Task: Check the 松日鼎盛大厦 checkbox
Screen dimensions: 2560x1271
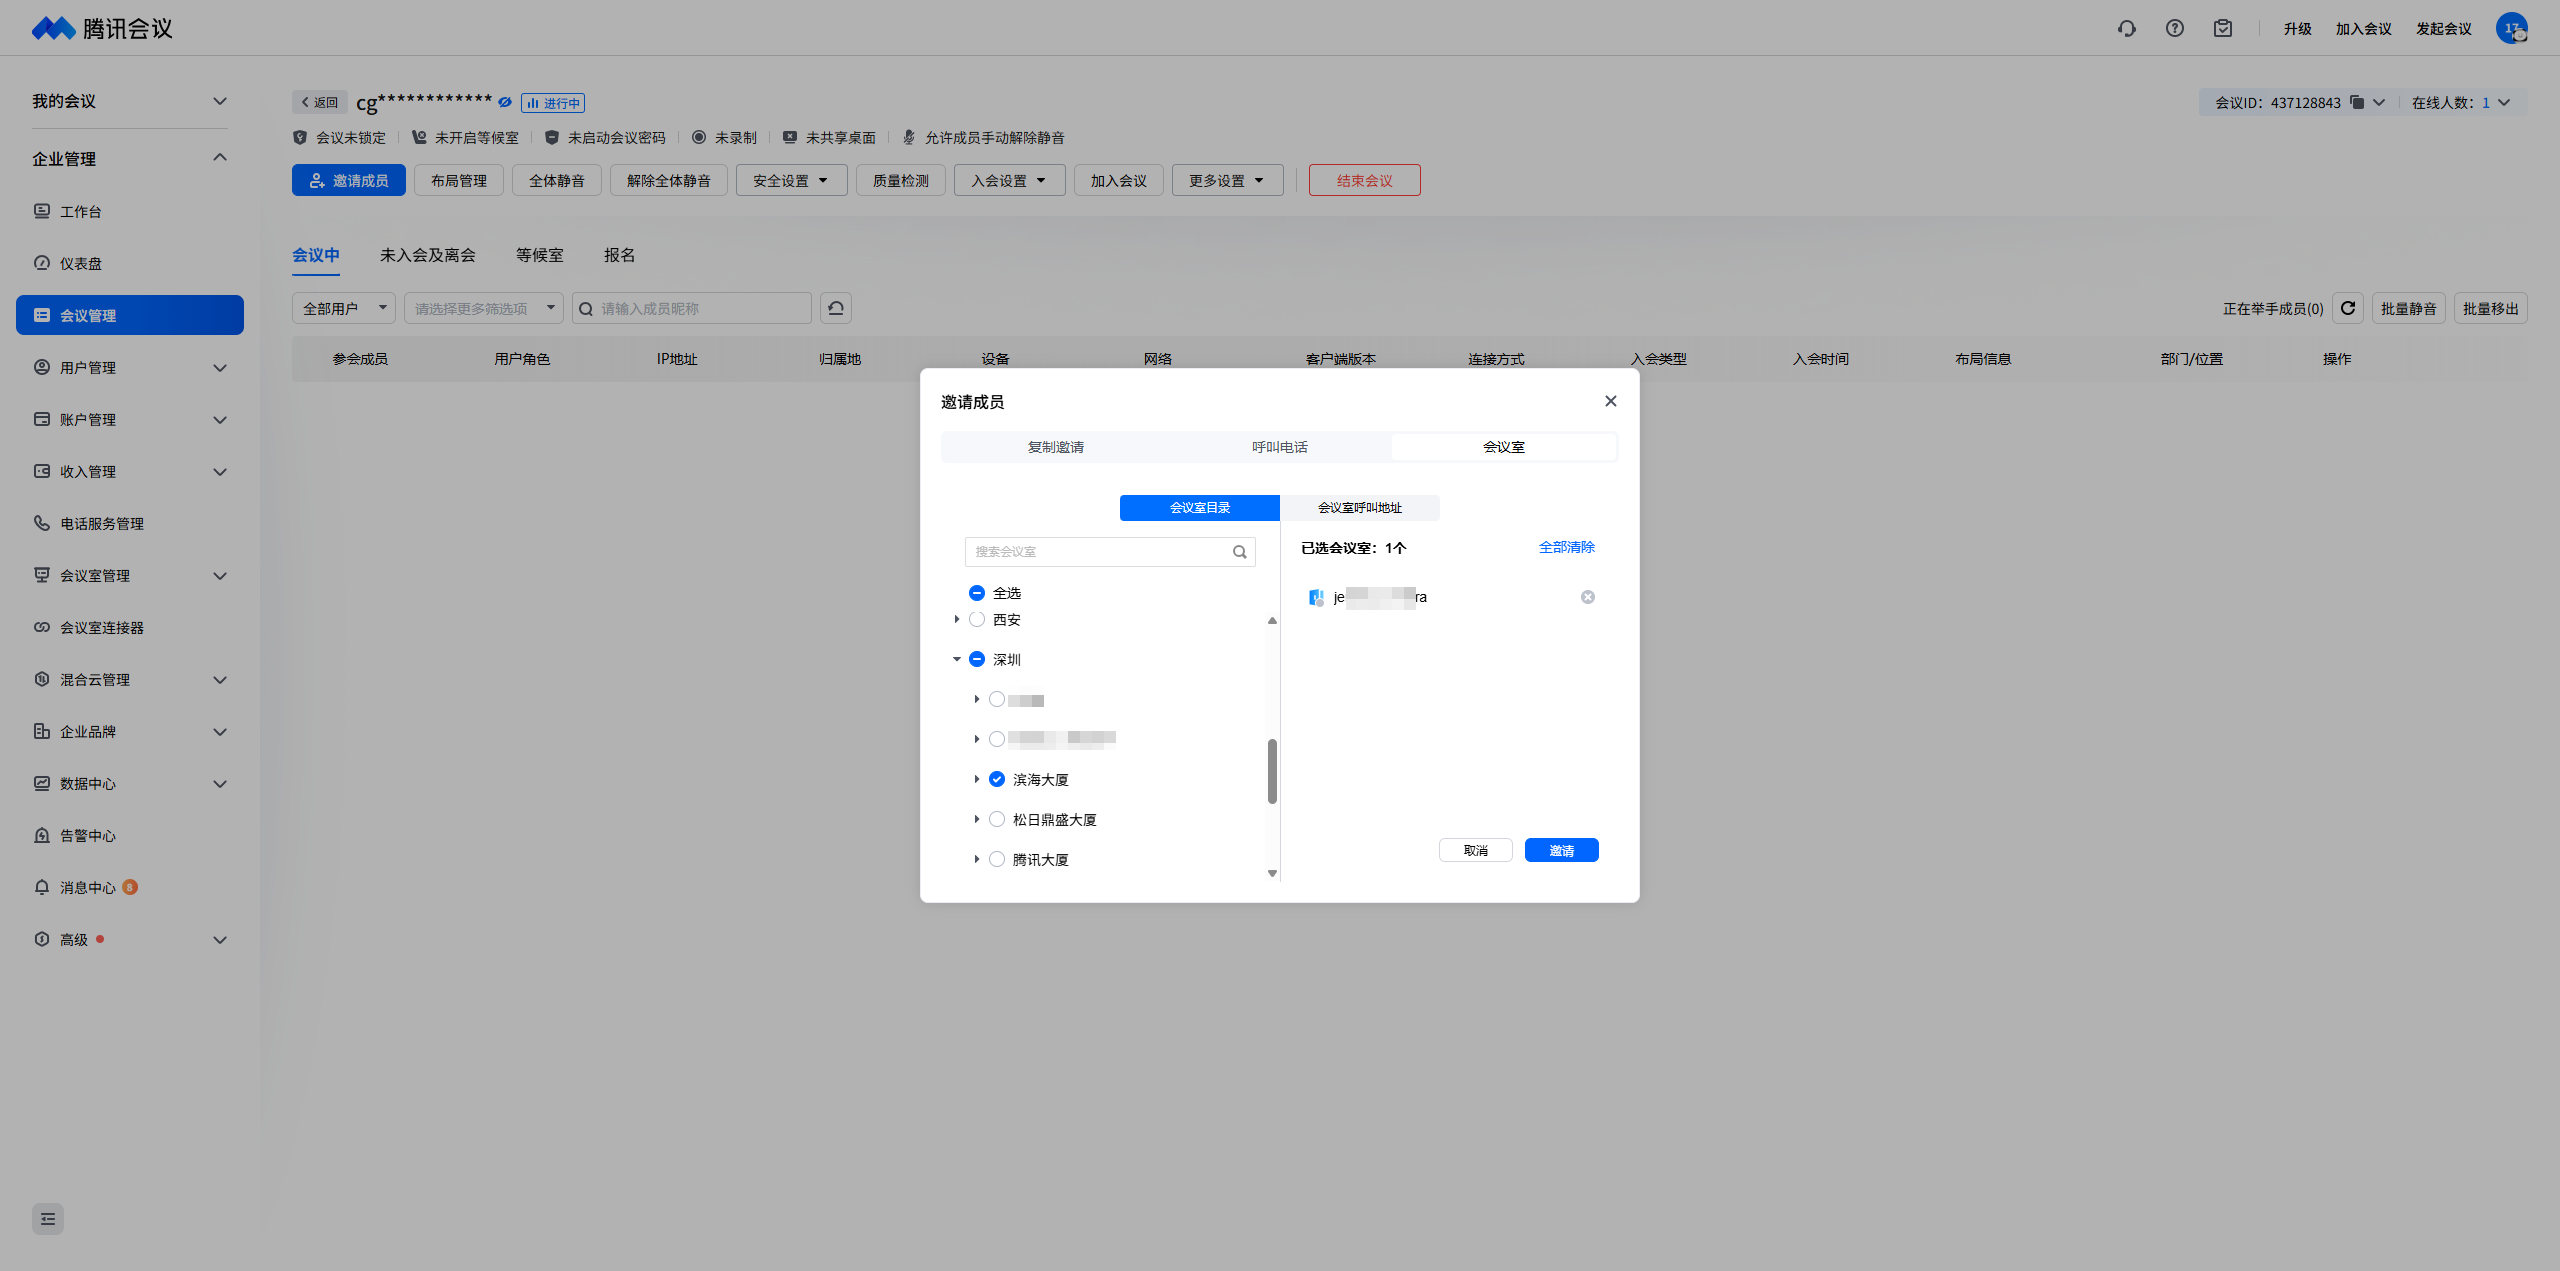Action: 997,819
